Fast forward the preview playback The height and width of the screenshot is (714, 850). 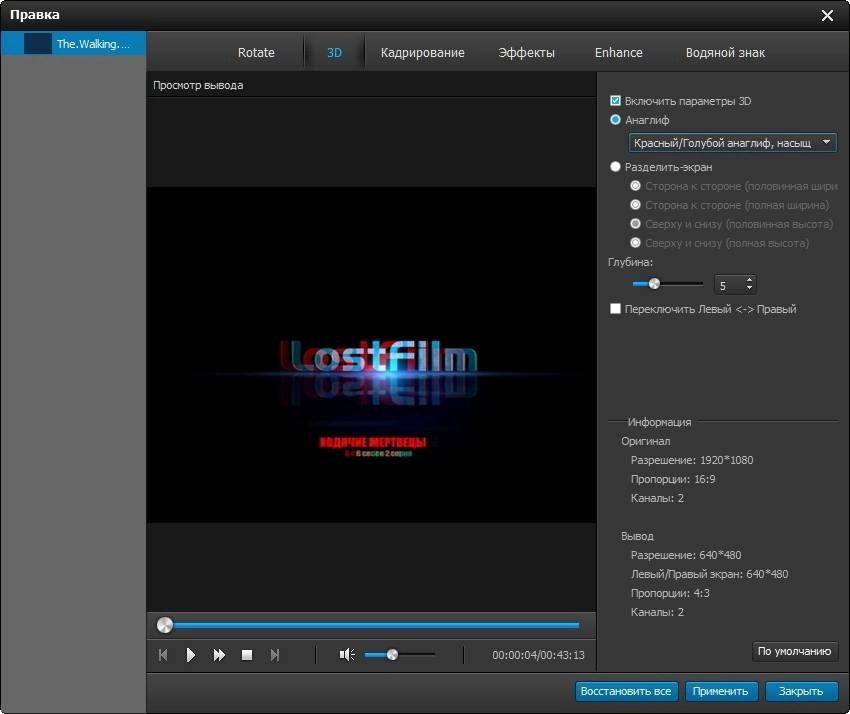click(219, 655)
